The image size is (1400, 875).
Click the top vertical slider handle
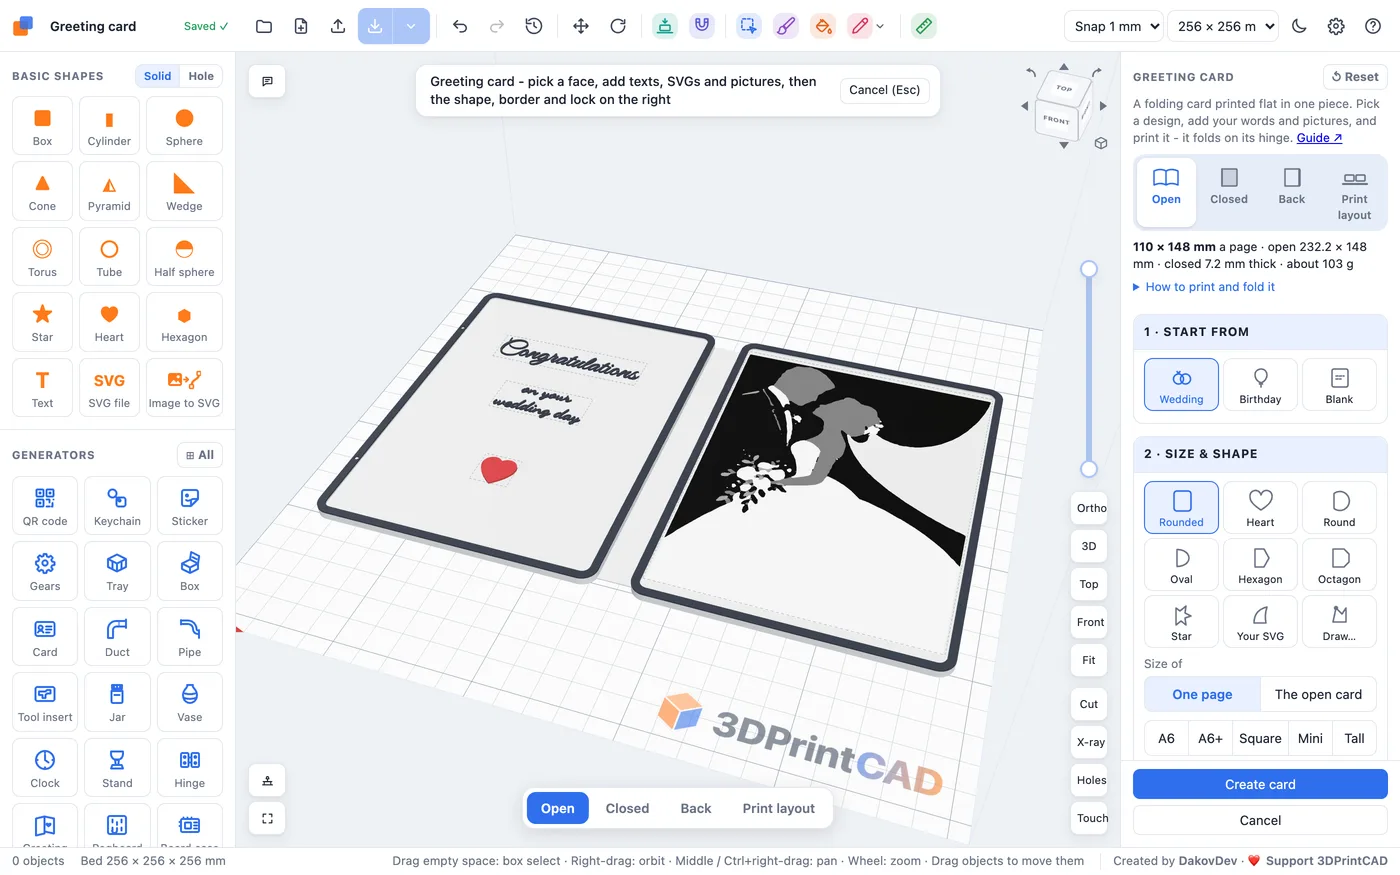tap(1089, 268)
